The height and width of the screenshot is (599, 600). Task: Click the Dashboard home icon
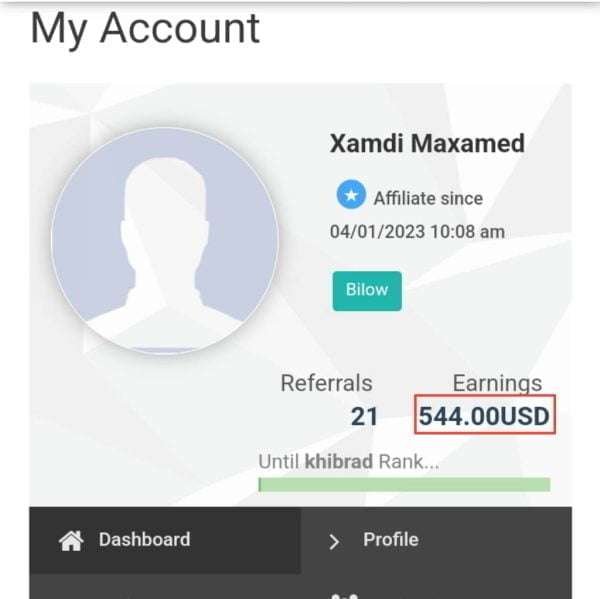[71, 540]
